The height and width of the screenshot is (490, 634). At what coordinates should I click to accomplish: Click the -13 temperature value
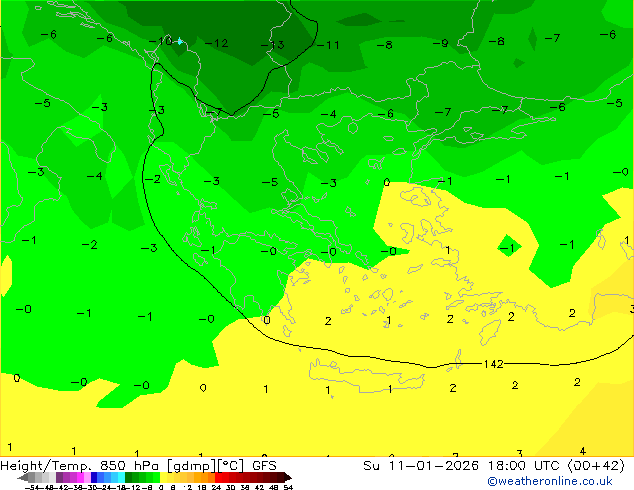273,45
